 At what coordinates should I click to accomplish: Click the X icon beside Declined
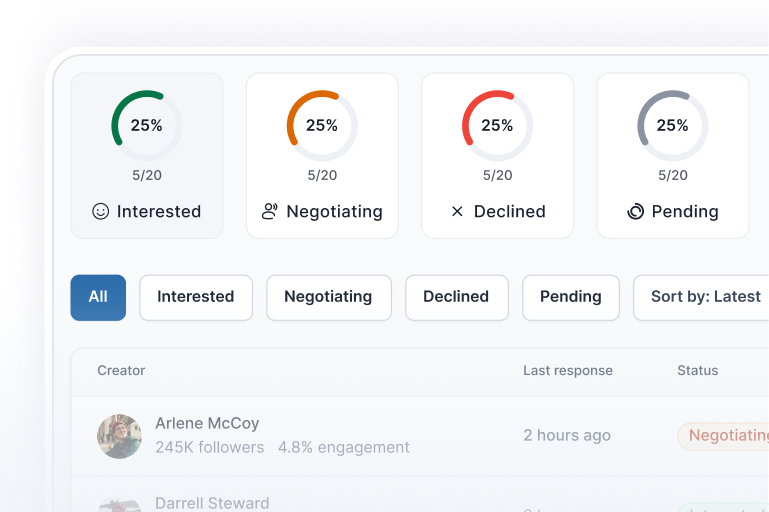point(457,211)
